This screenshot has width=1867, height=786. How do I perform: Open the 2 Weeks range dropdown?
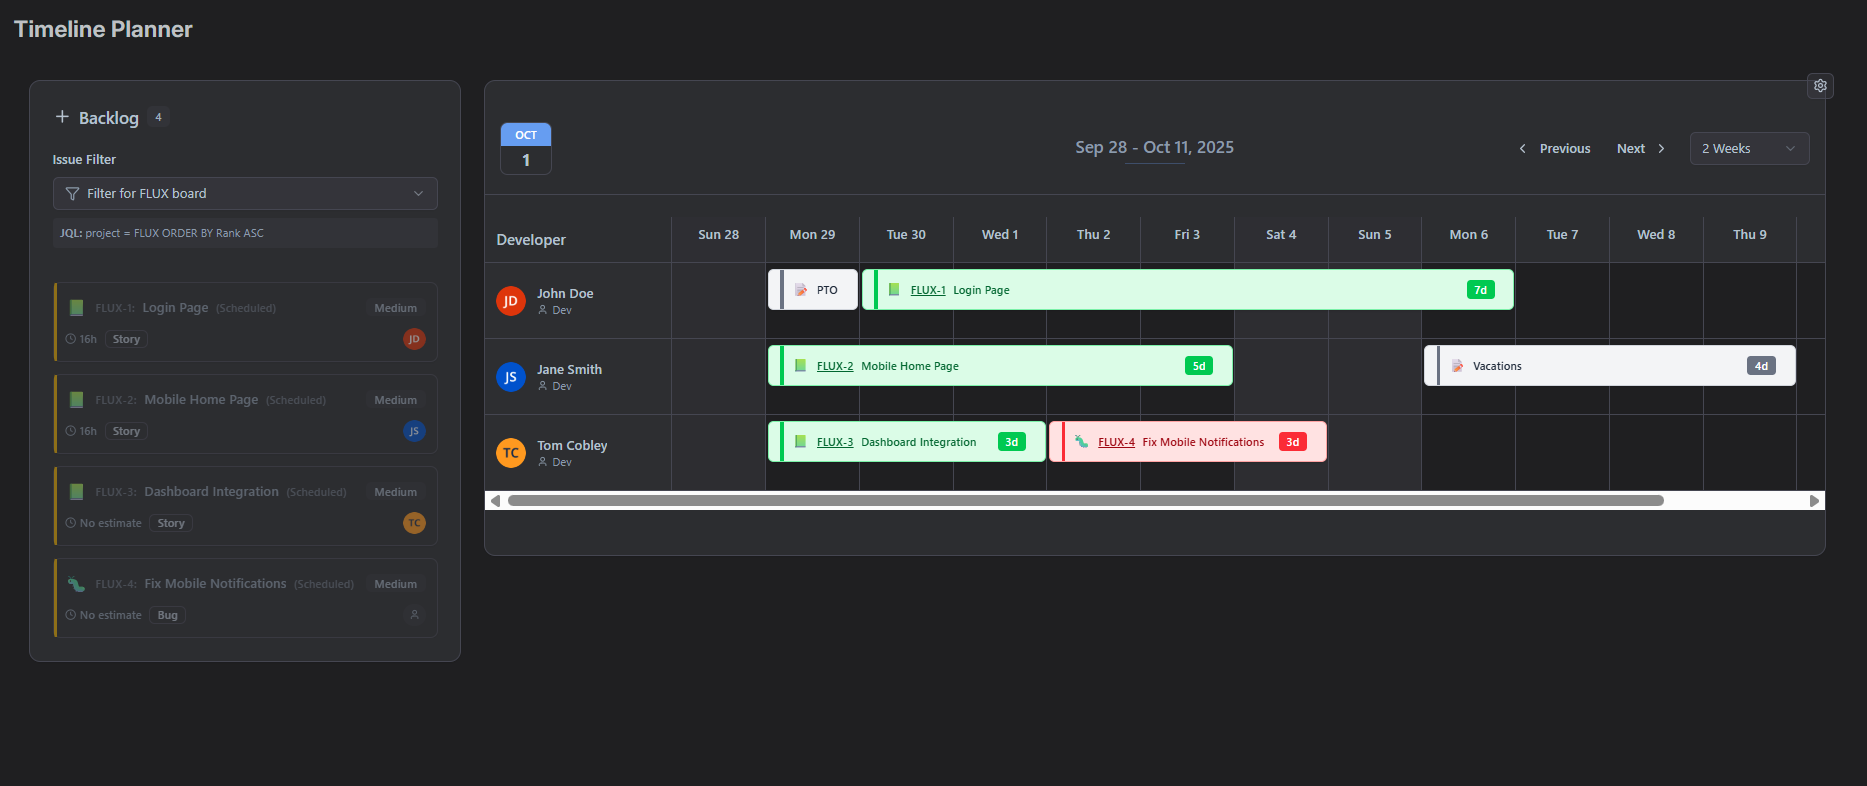pyautogui.click(x=1749, y=149)
